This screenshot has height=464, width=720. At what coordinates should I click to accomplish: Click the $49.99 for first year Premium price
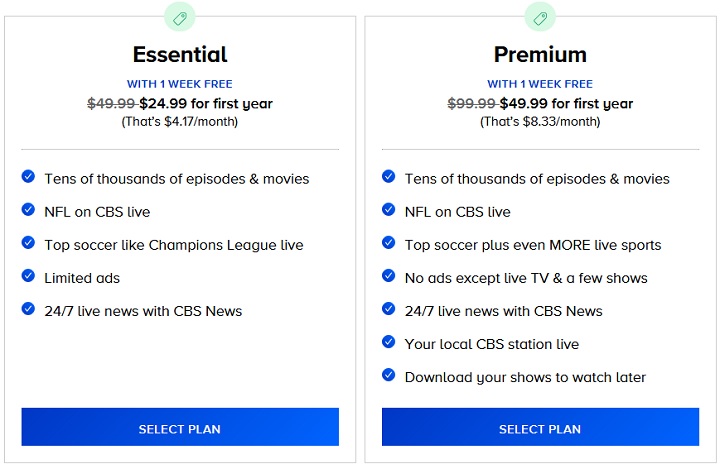point(567,104)
